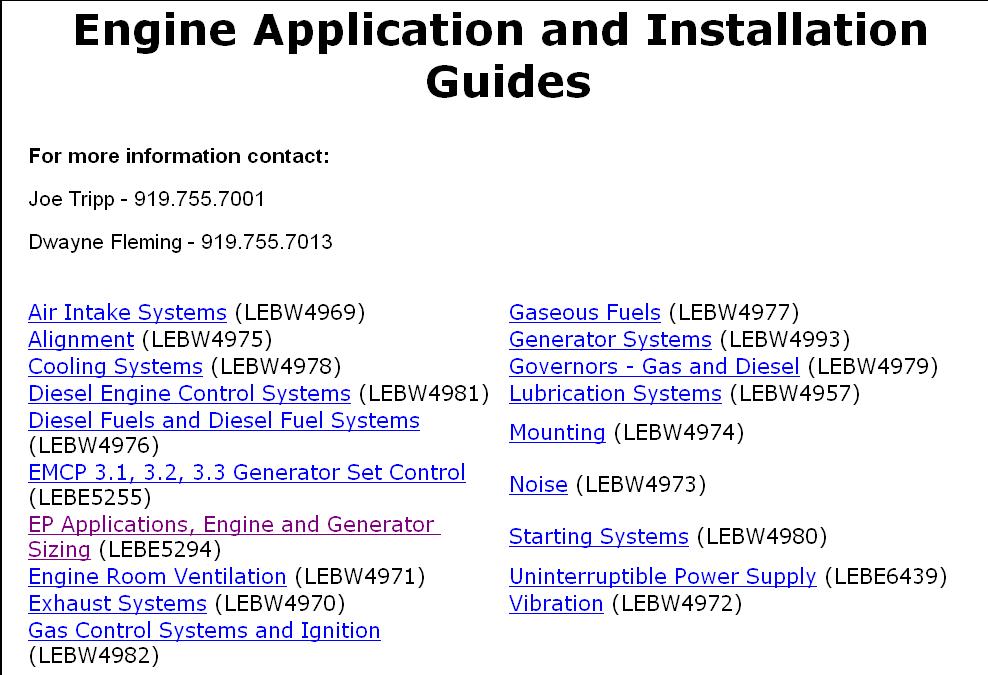Click document code (LEBW4969)

(x=300, y=313)
